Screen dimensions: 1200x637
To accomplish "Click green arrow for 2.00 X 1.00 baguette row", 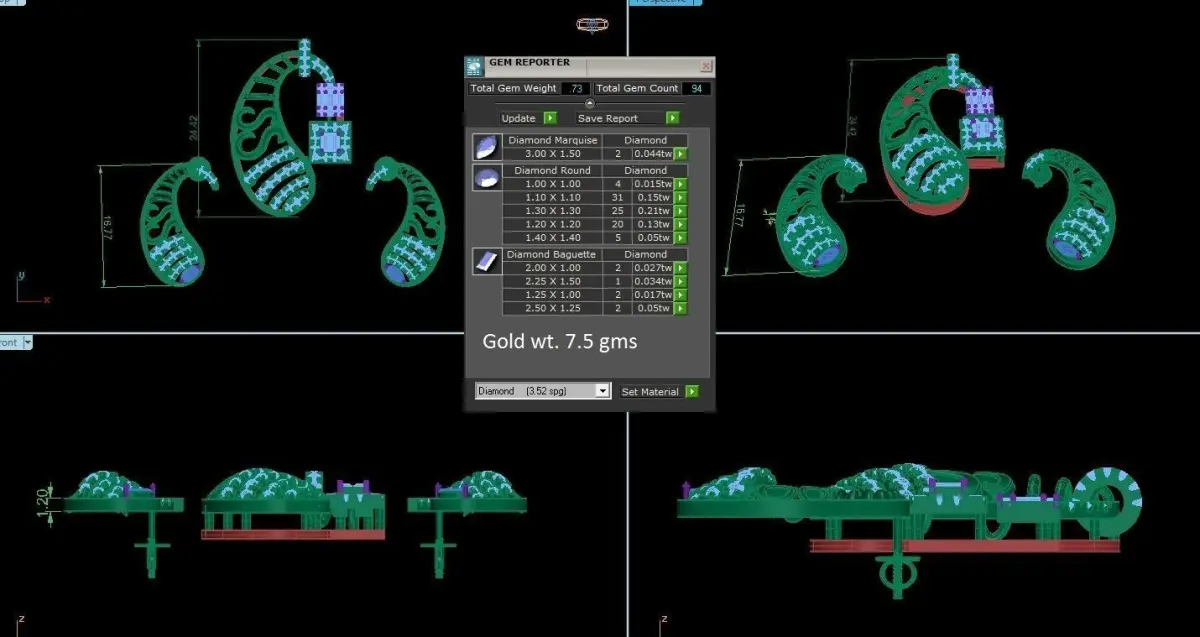I will pyautogui.click(x=681, y=268).
